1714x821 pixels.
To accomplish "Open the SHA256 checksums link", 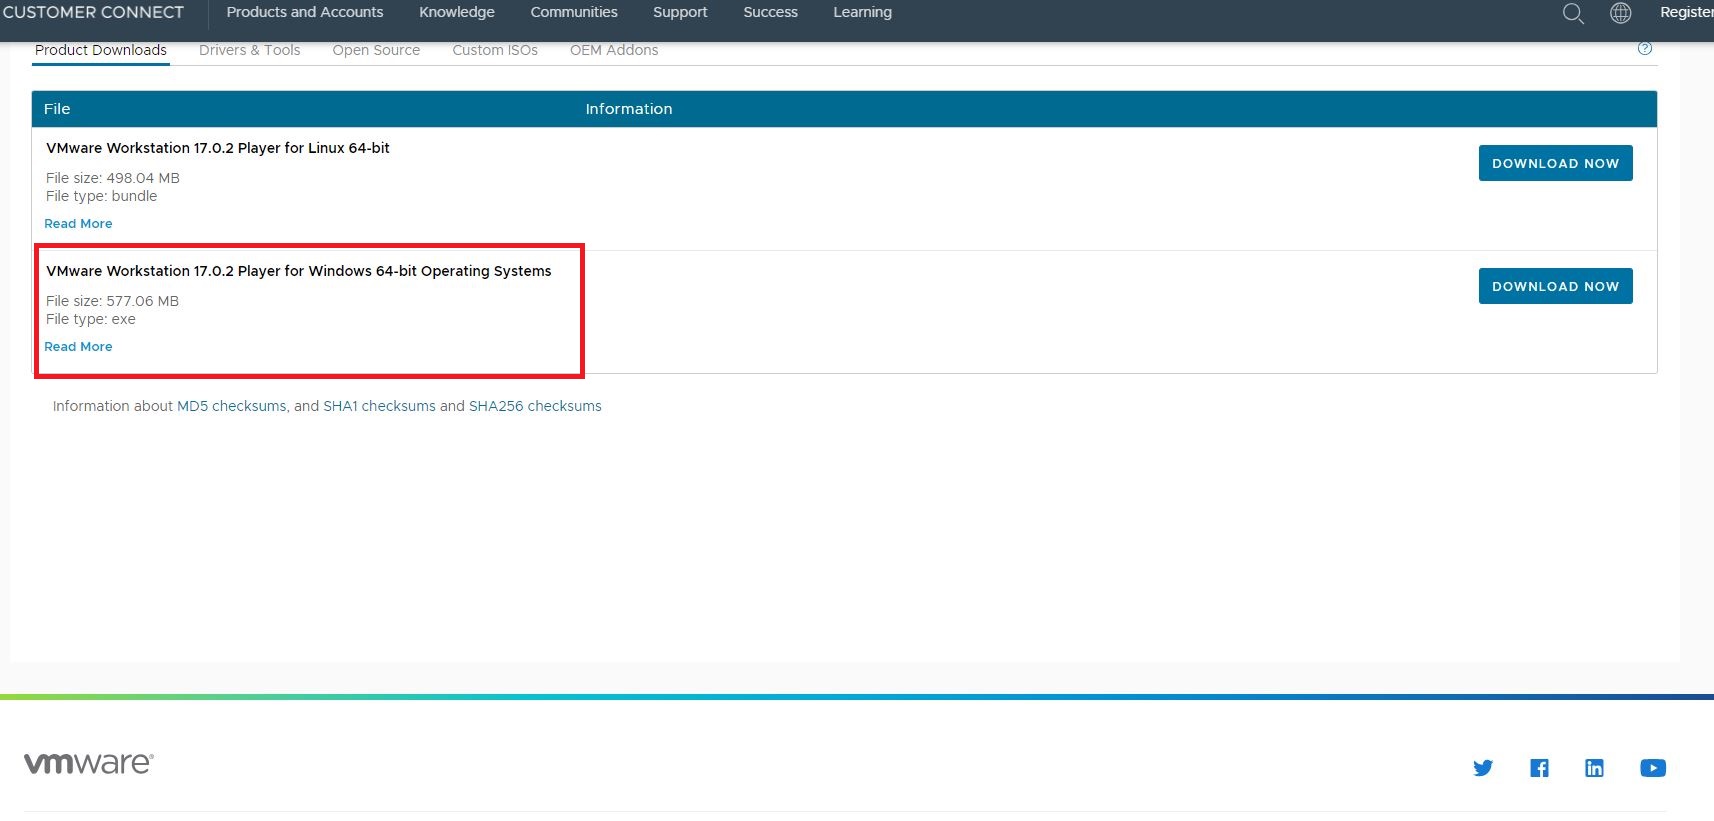I will point(535,406).
